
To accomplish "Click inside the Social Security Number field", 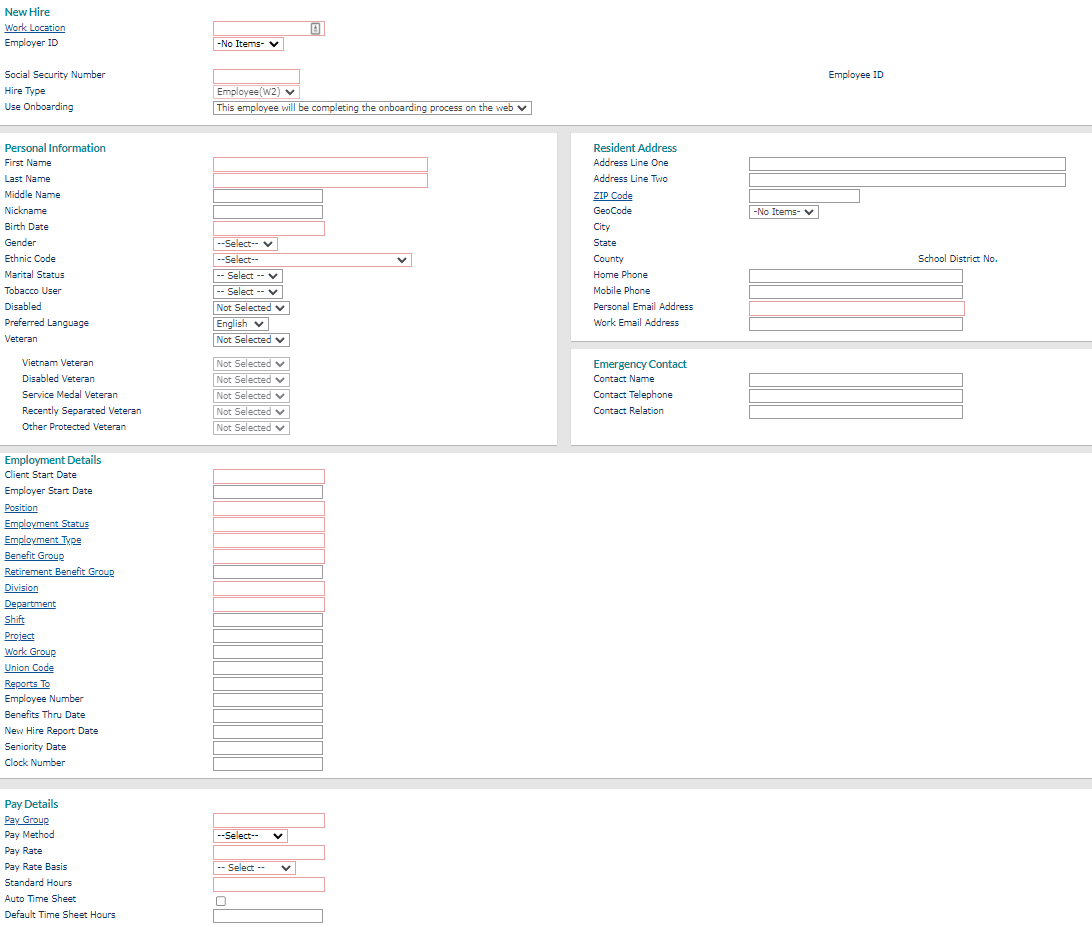I will pos(257,75).
